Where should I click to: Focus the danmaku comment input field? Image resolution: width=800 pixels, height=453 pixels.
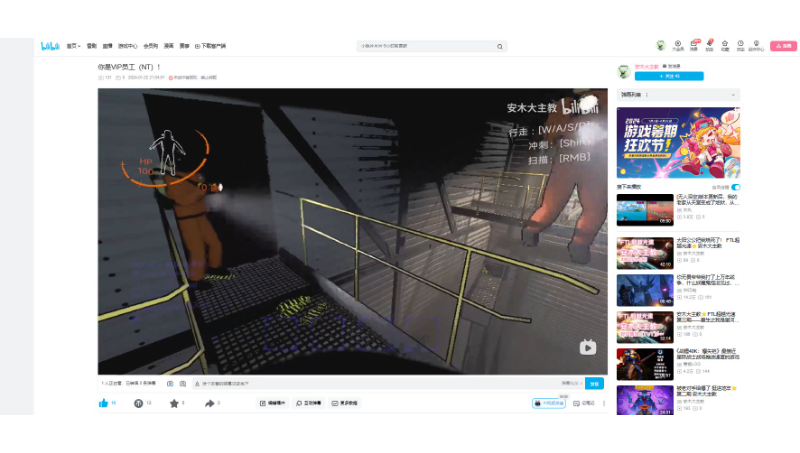coord(378,384)
